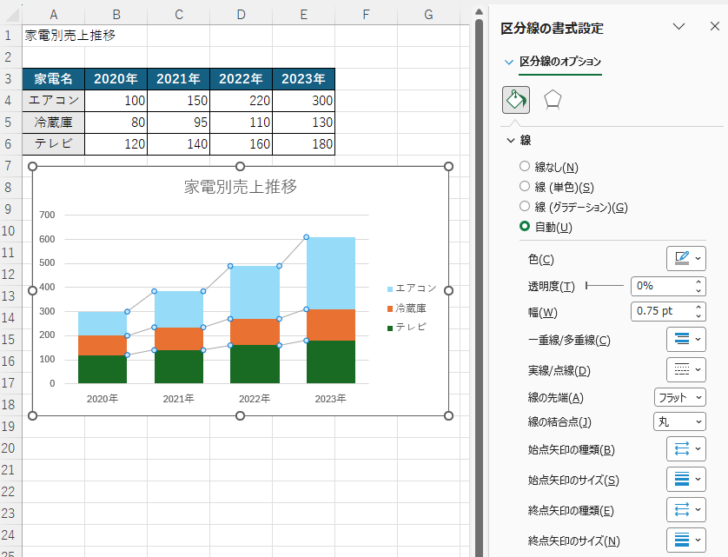Select the テレビ row label cell
Screen dimensions: 728x557
(53, 144)
